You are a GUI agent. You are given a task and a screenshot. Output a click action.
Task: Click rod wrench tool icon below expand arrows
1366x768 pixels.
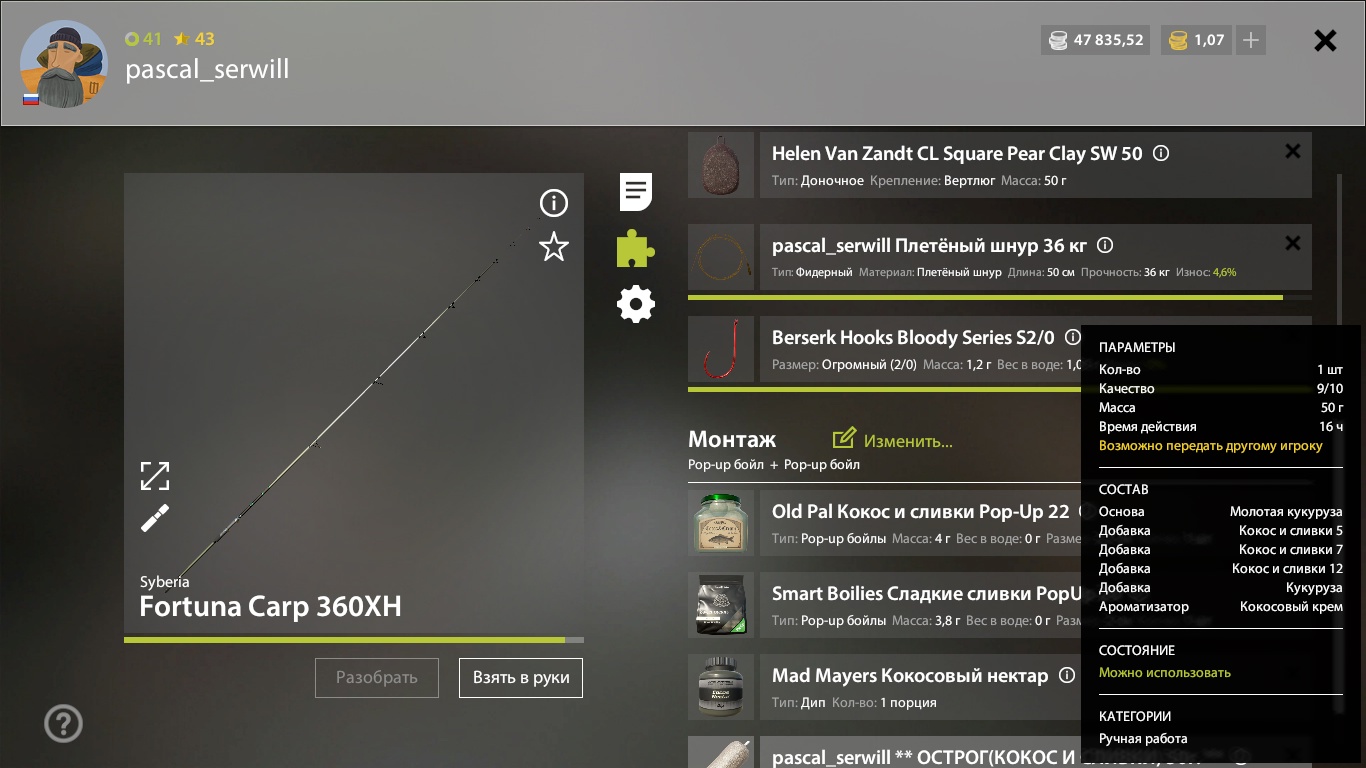point(155,518)
